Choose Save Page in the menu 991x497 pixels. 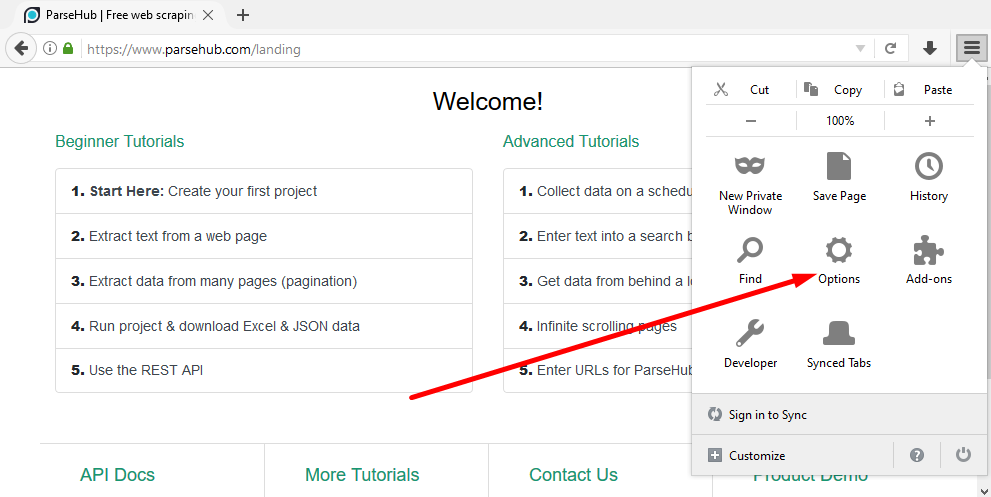pos(839,176)
